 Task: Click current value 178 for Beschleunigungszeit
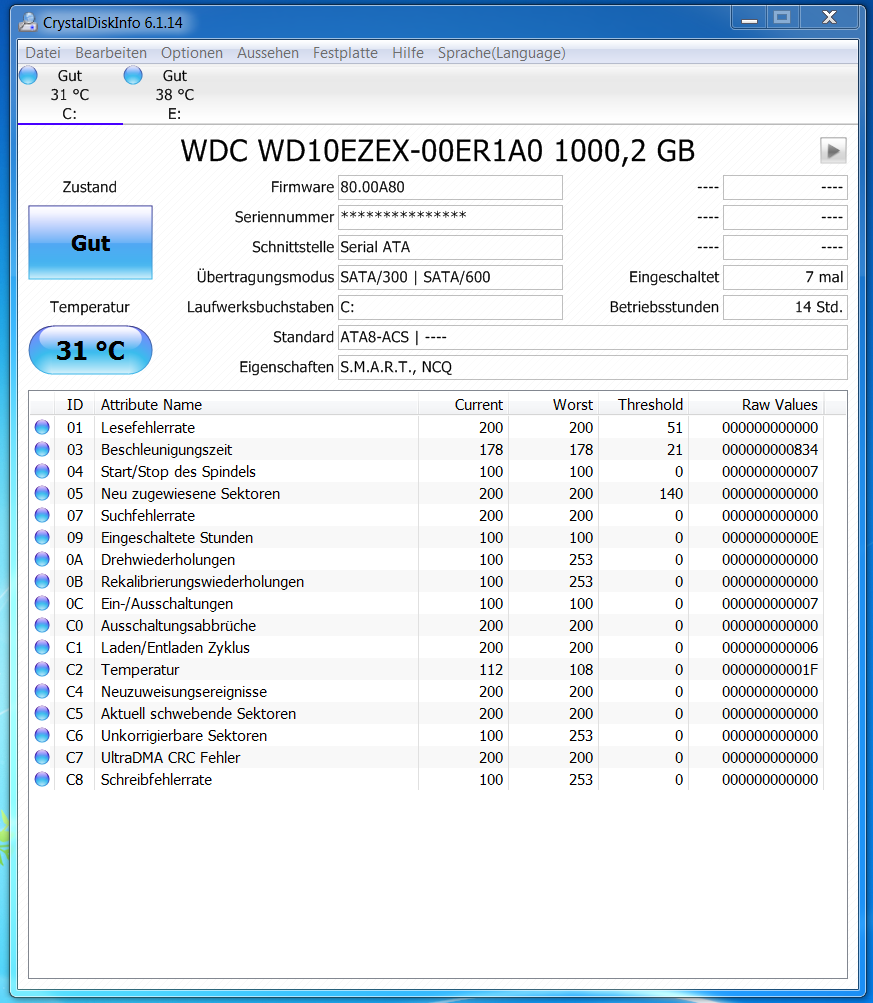pos(491,450)
